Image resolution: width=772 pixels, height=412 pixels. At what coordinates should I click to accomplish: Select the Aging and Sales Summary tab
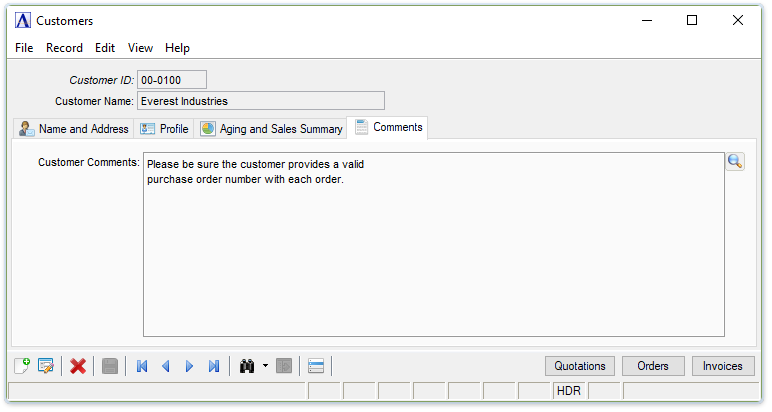(x=271, y=129)
